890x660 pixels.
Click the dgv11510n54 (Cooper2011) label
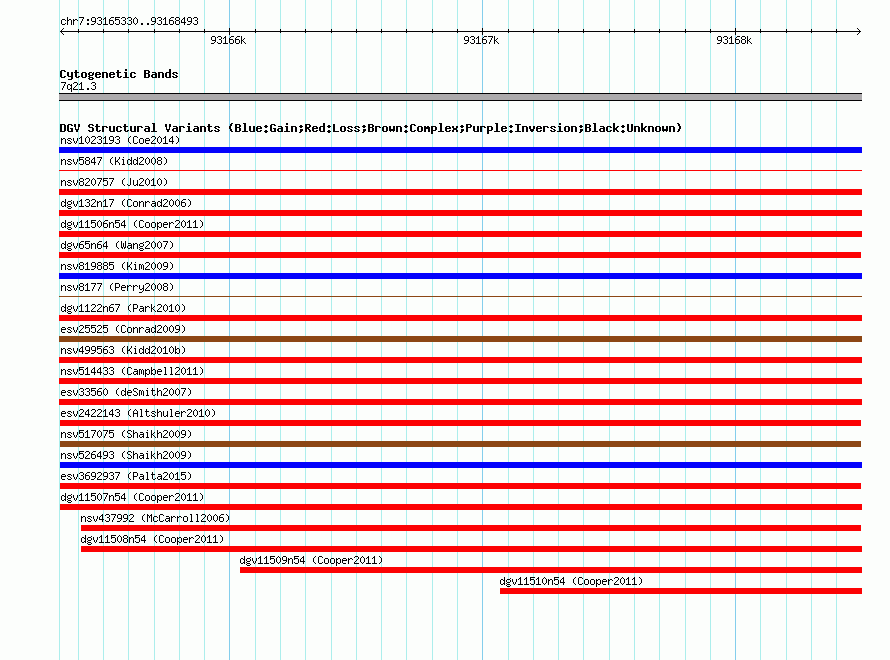[571, 581]
